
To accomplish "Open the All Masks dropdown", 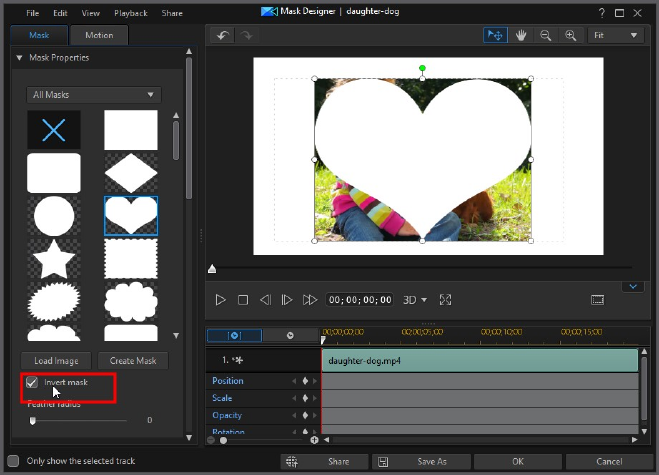I will pyautogui.click(x=94, y=95).
